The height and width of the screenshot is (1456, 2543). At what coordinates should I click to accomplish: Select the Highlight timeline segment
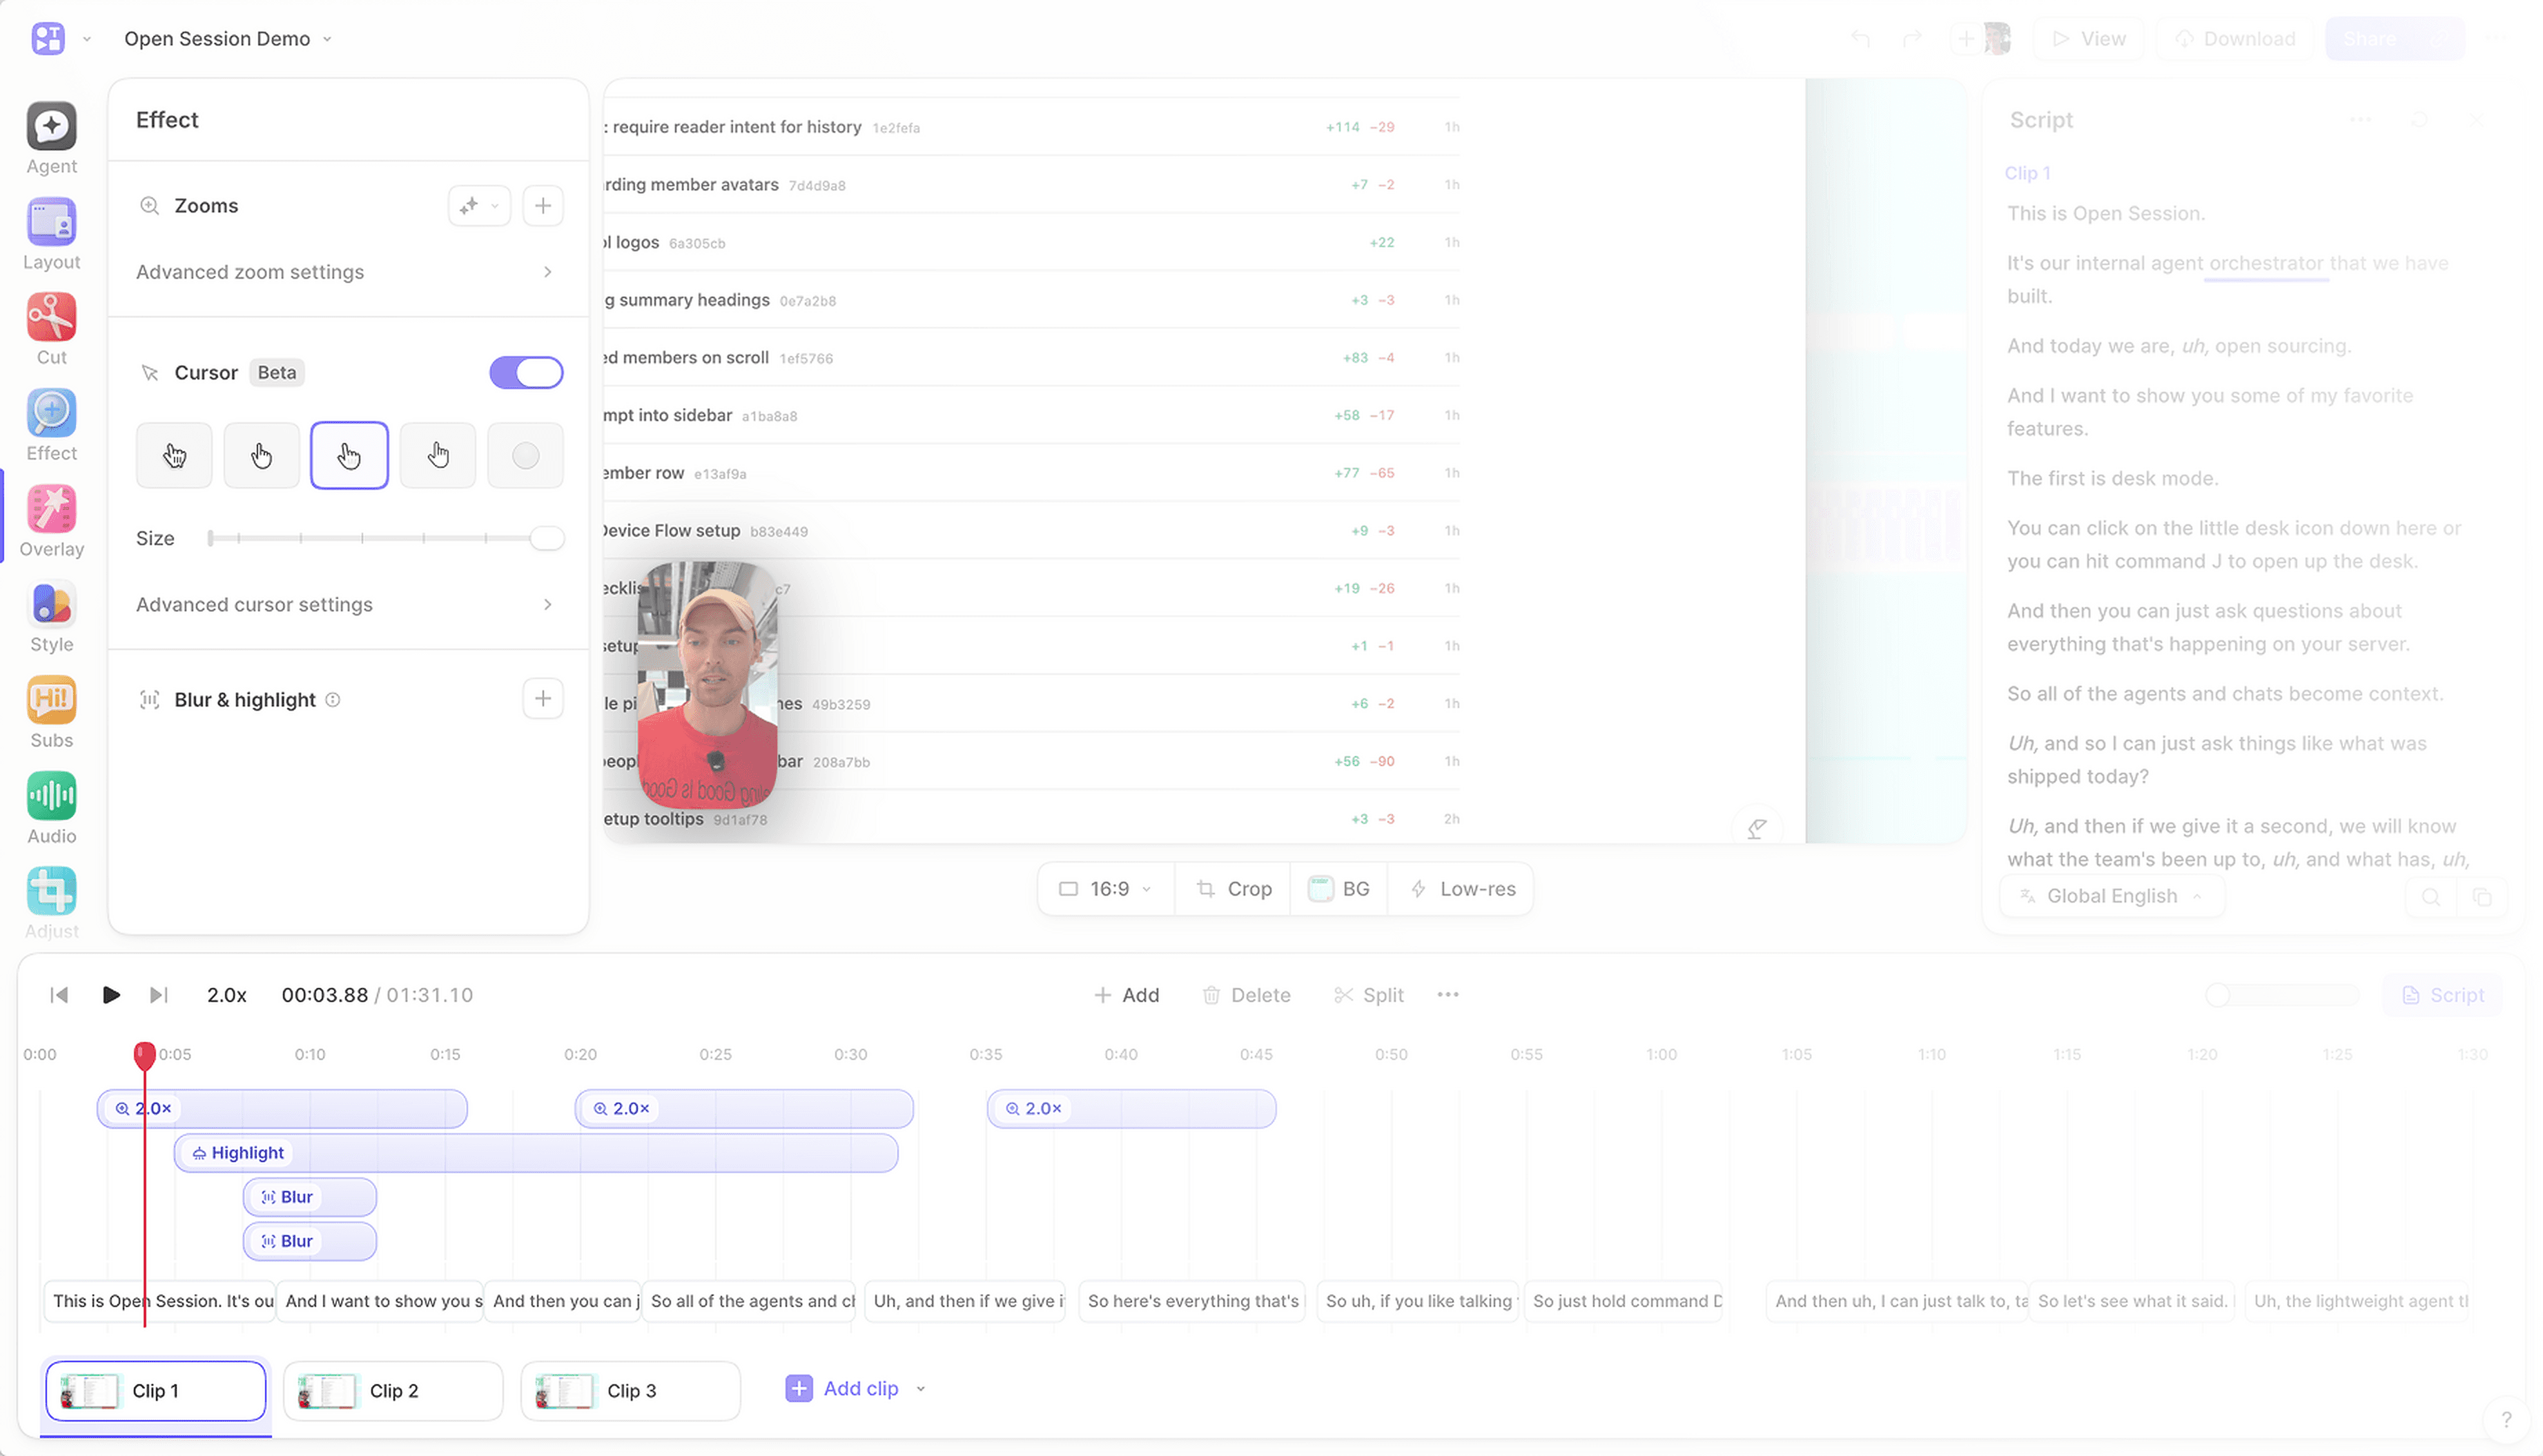[x=536, y=1154]
